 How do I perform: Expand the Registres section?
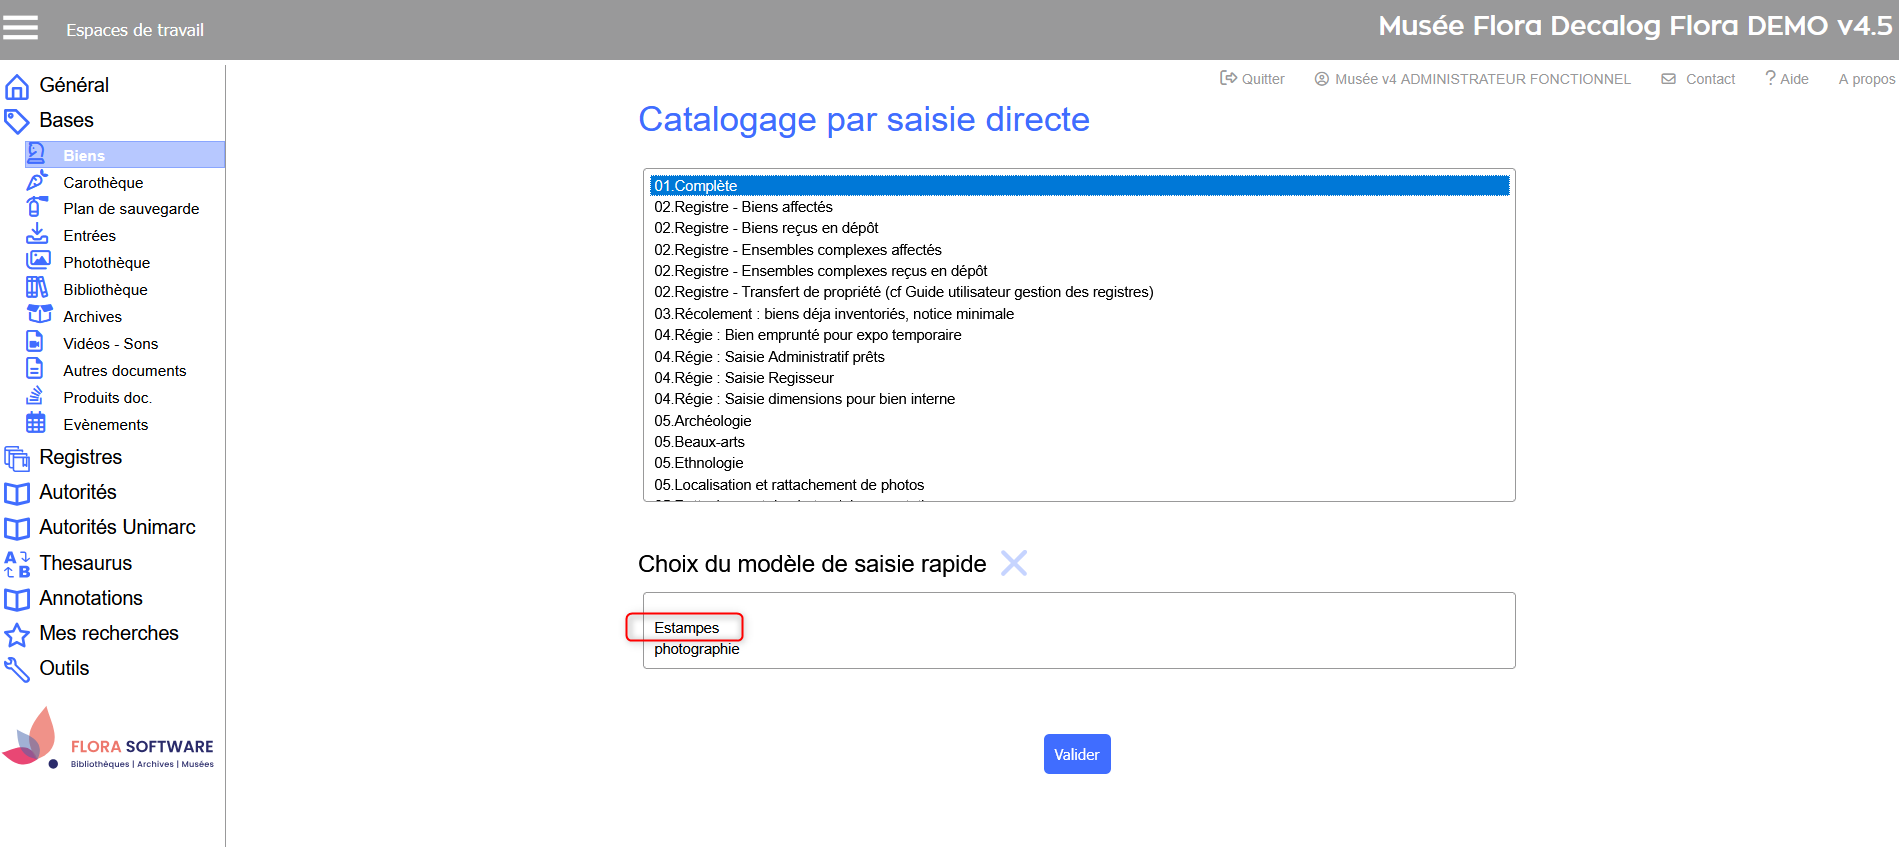coord(80,458)
